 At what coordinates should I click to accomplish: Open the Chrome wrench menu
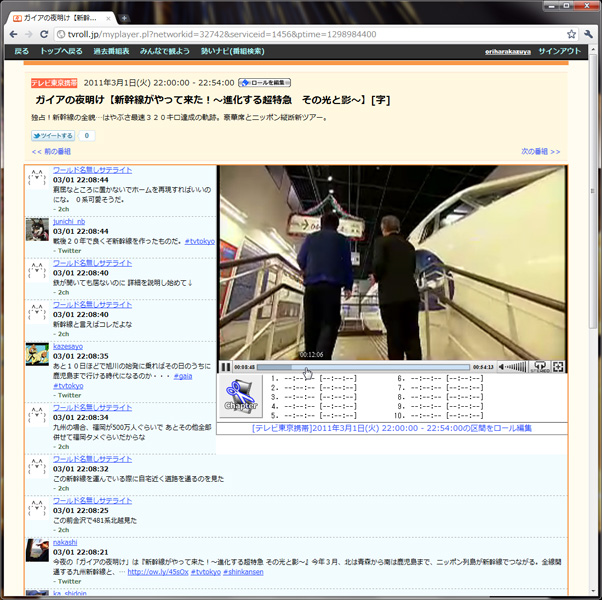[589, 34]
